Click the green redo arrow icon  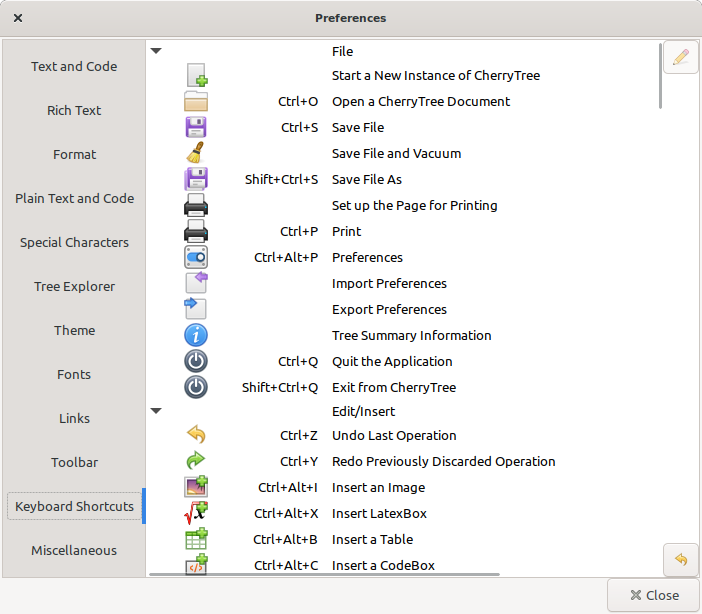click(x=196, y=461)
